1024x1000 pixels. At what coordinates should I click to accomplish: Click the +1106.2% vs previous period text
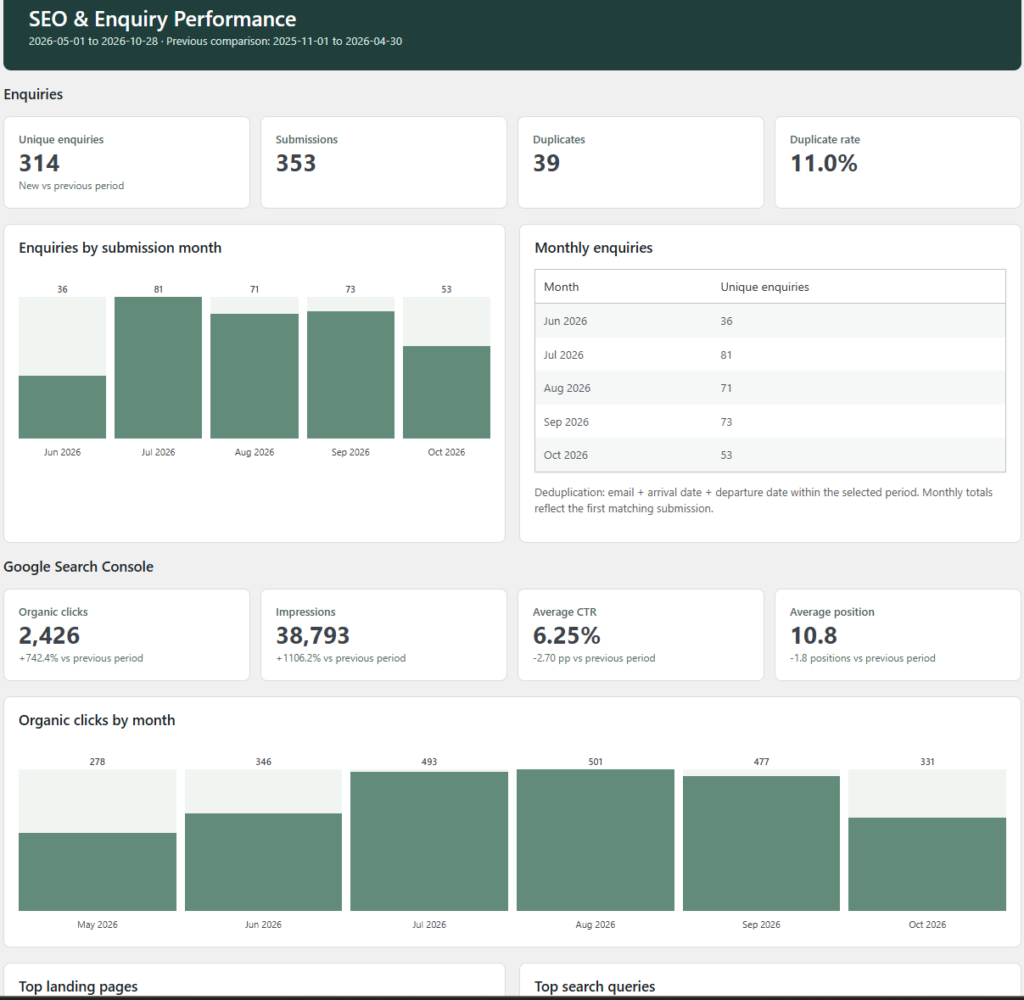click(341, 658)
